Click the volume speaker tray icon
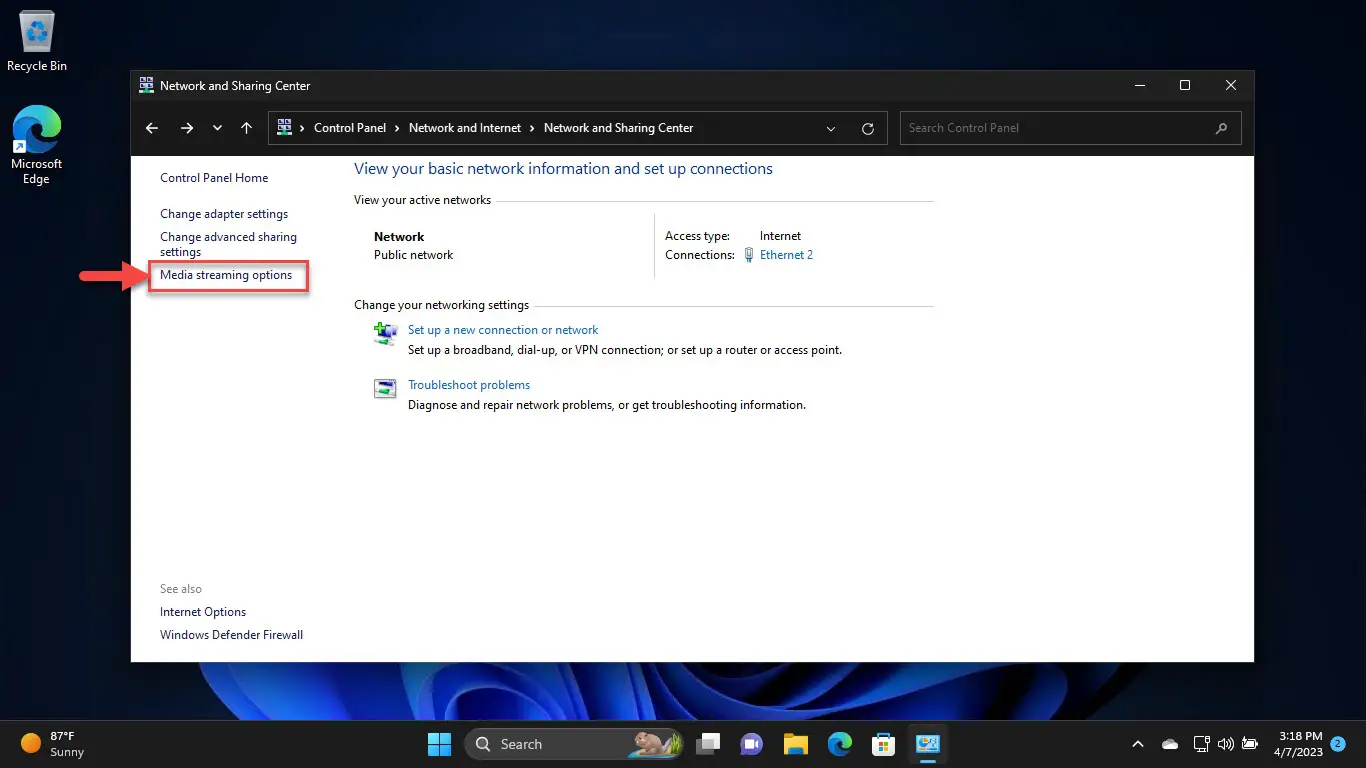The height and width of the screenshot is (768, 1366). tap(1226, 744)
